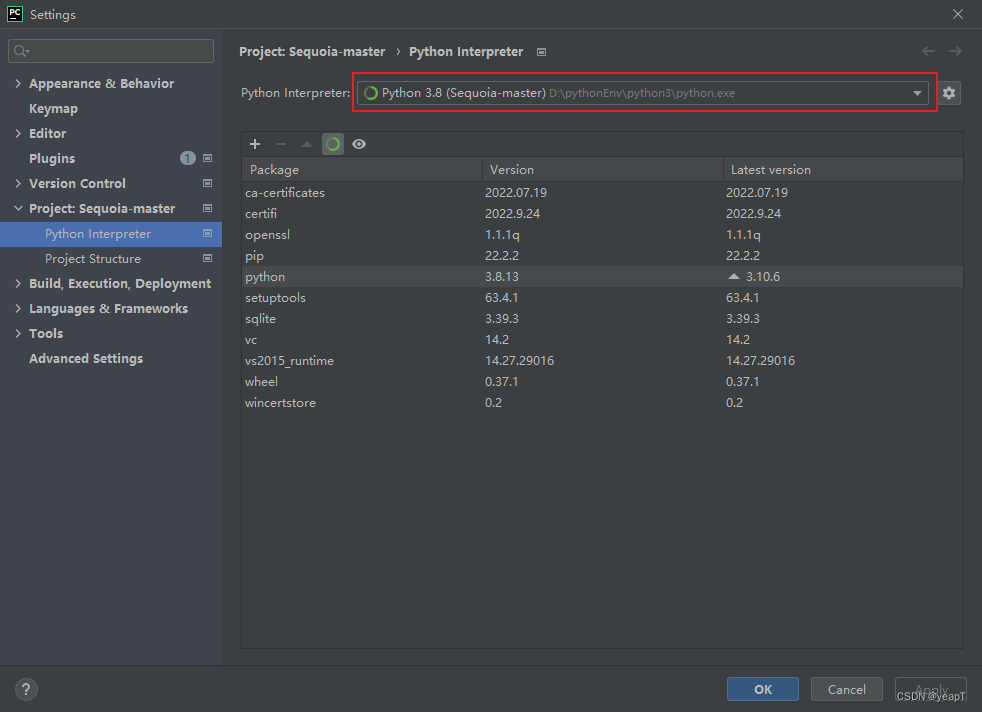Click project icon on Project: Sequoia-master row
The height and width of the screenshot is (712, 982).
point(207,209)
